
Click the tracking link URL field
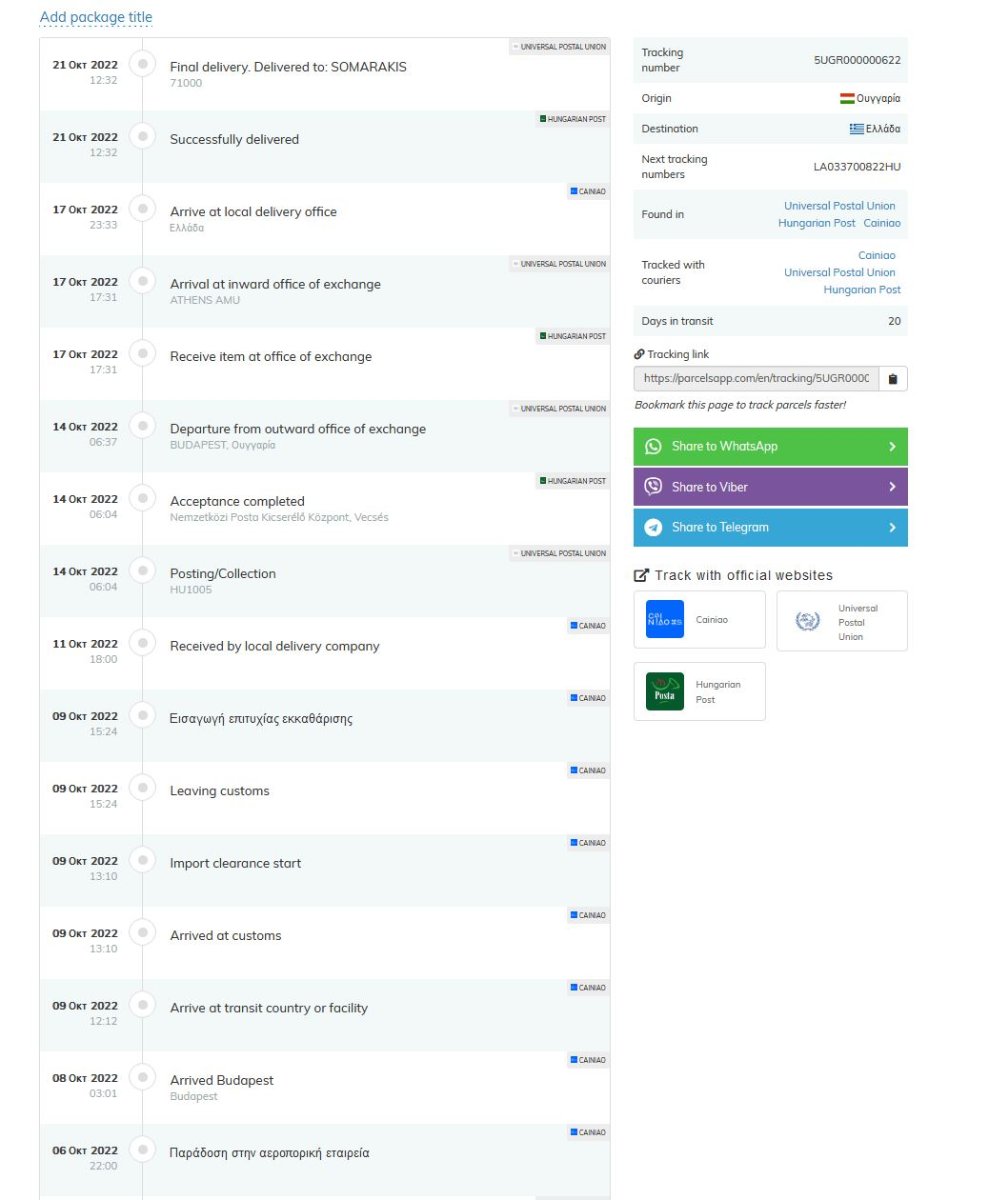click(756, 379)
